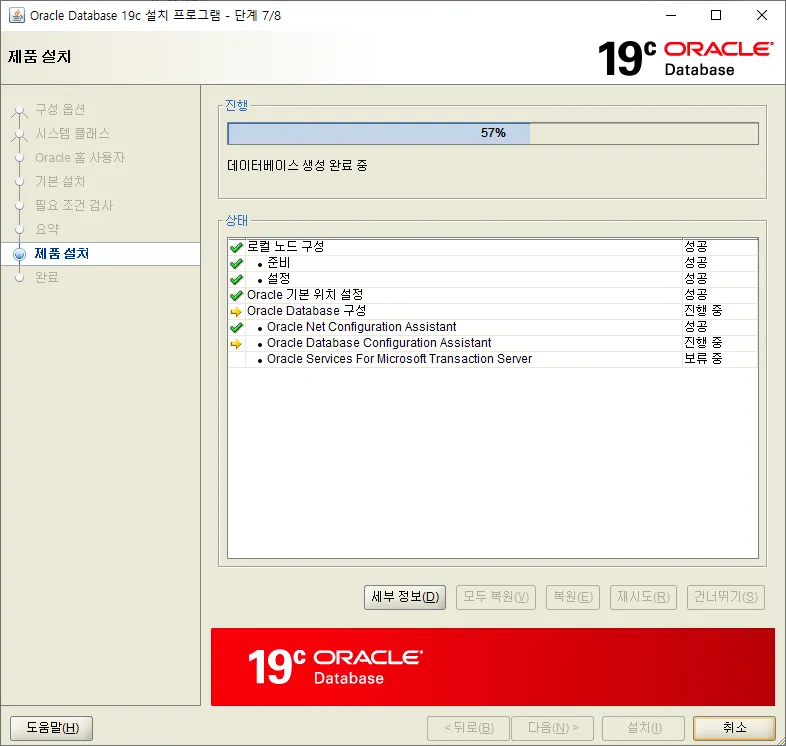The image size is (786, 746).
Task: Select 구성 옵션 step in sidebar
Action: pos(60,109)
